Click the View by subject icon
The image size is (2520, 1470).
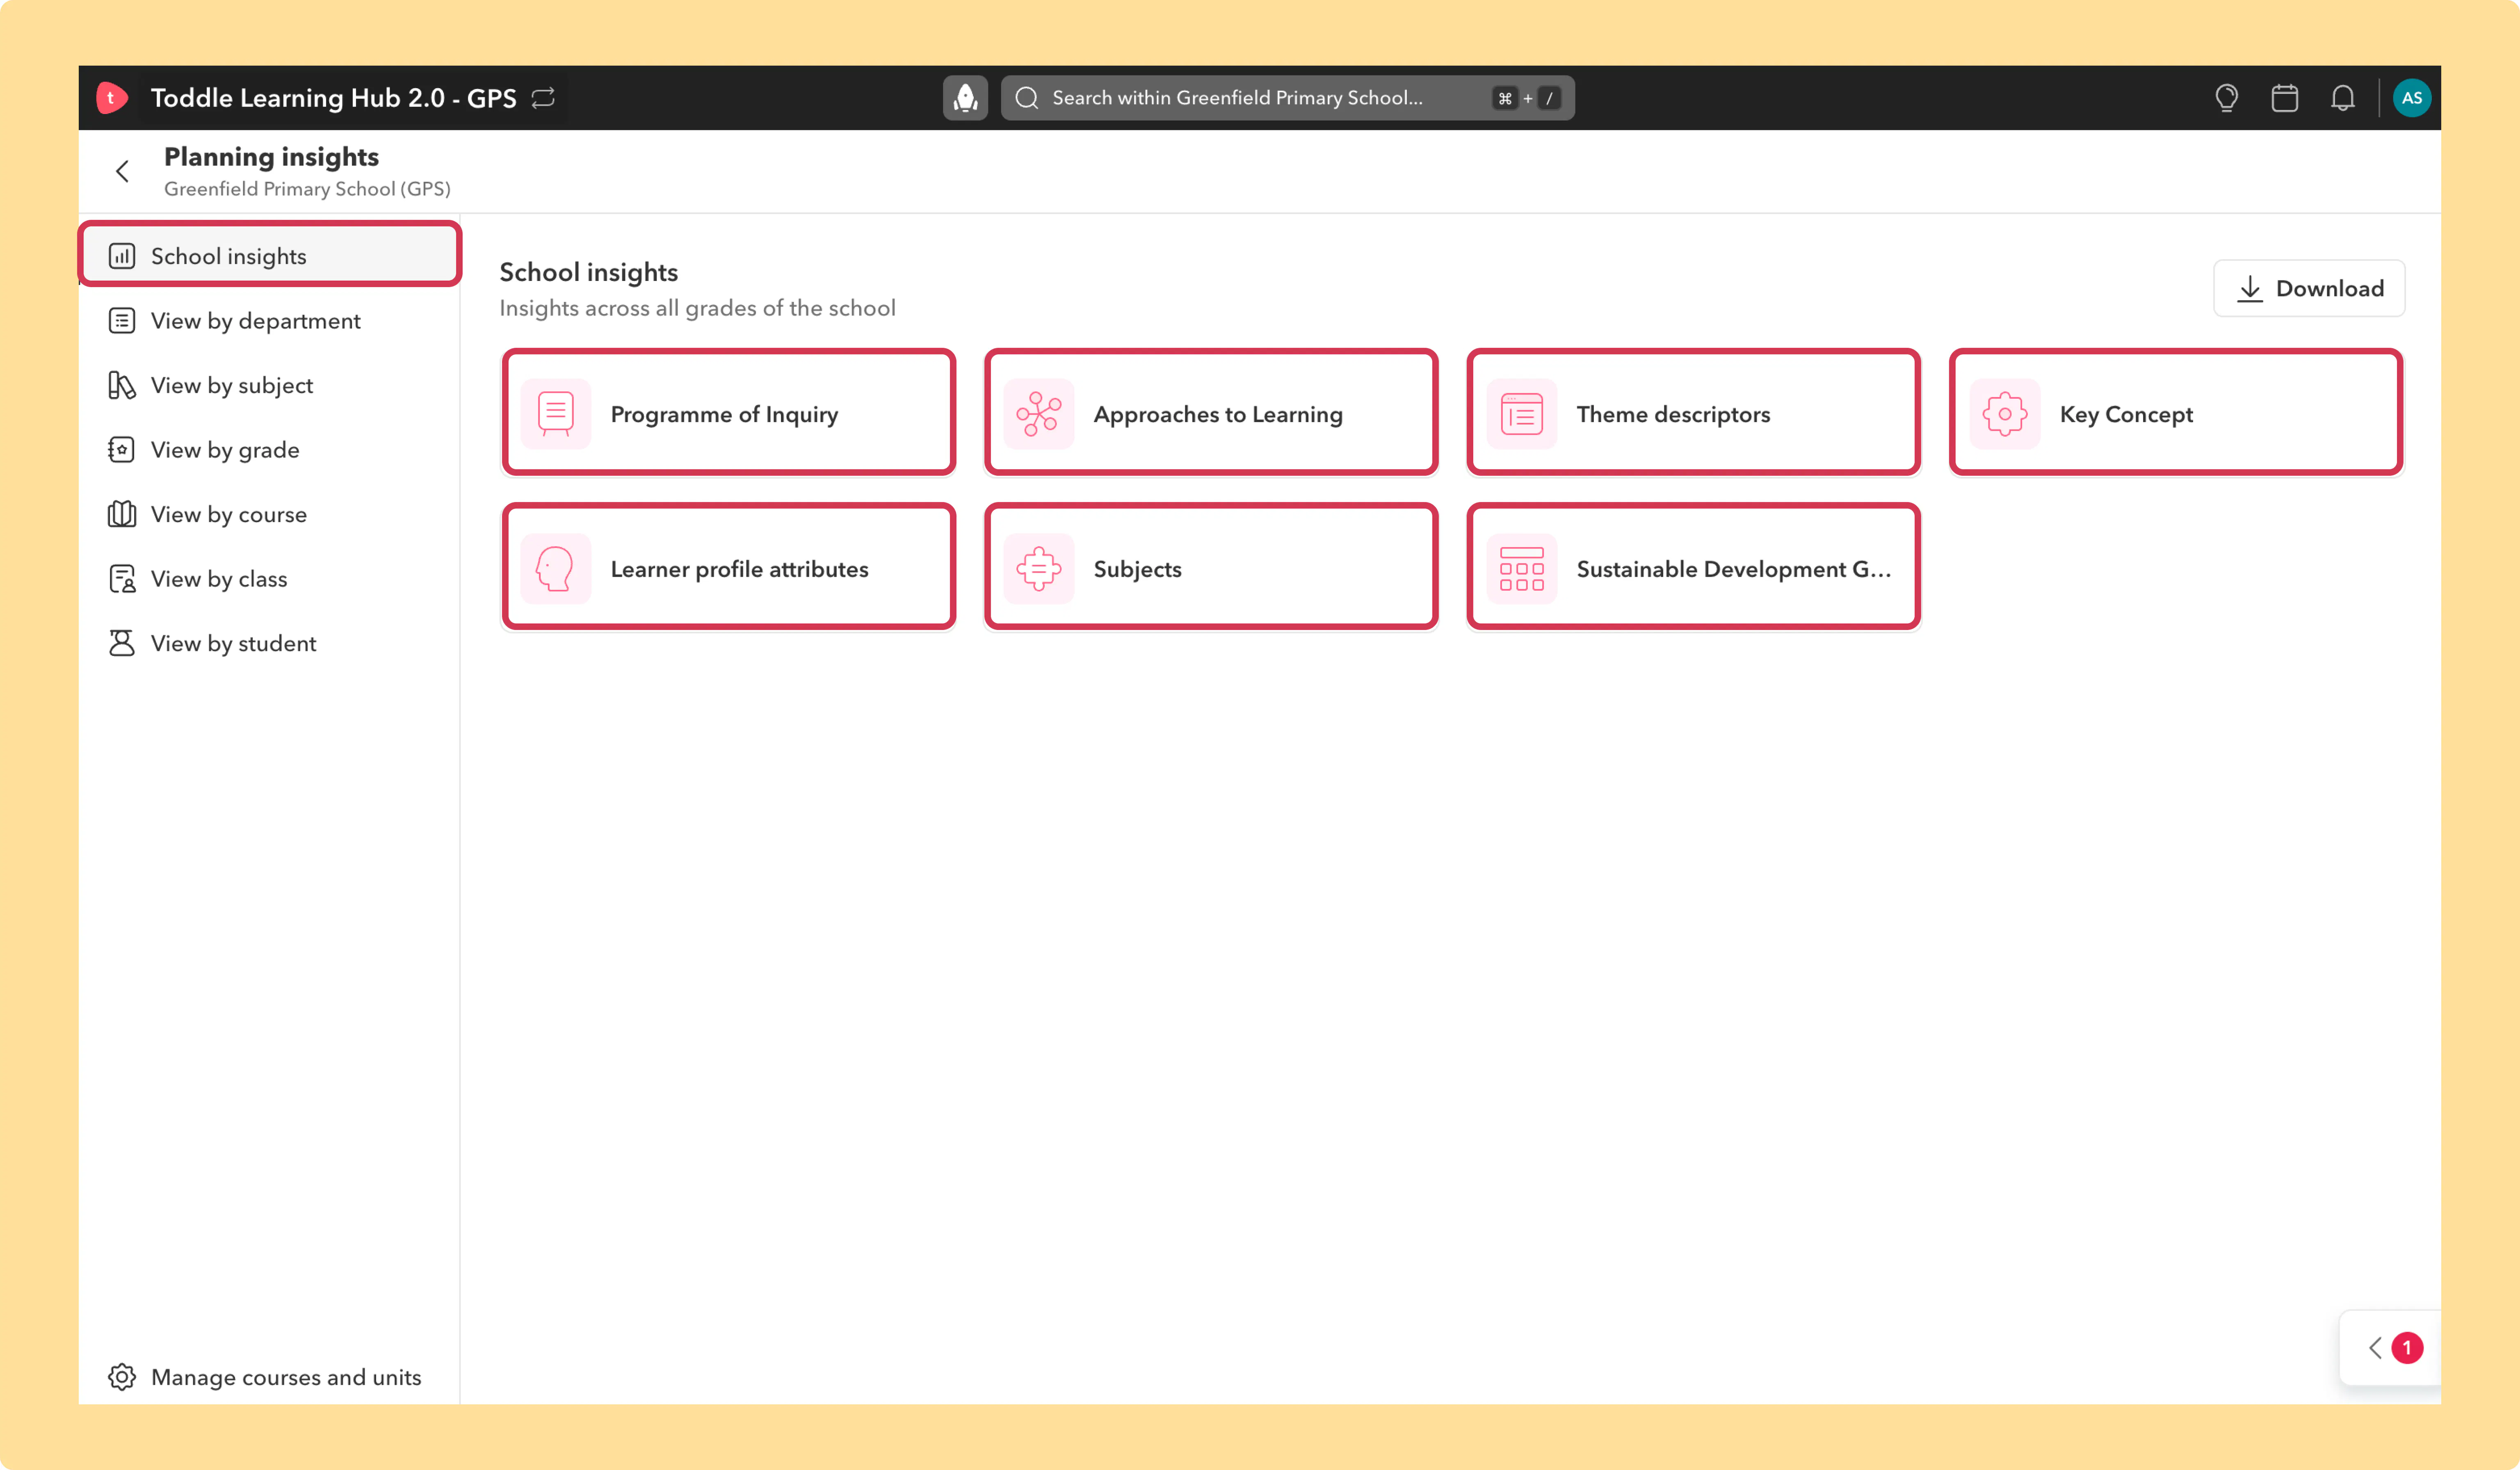tap(122, 385)
